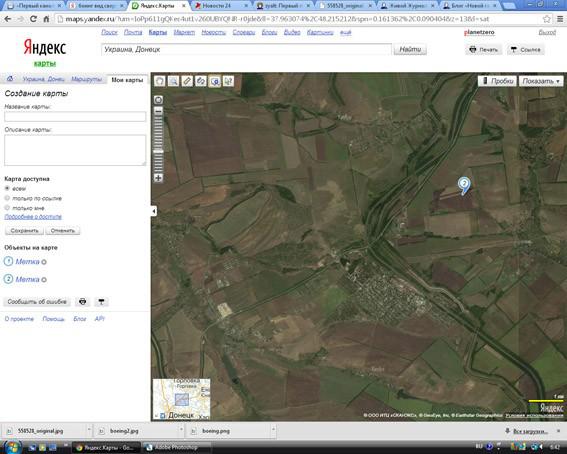Click the zoom in plus button
567x454 pixels.
158,177
